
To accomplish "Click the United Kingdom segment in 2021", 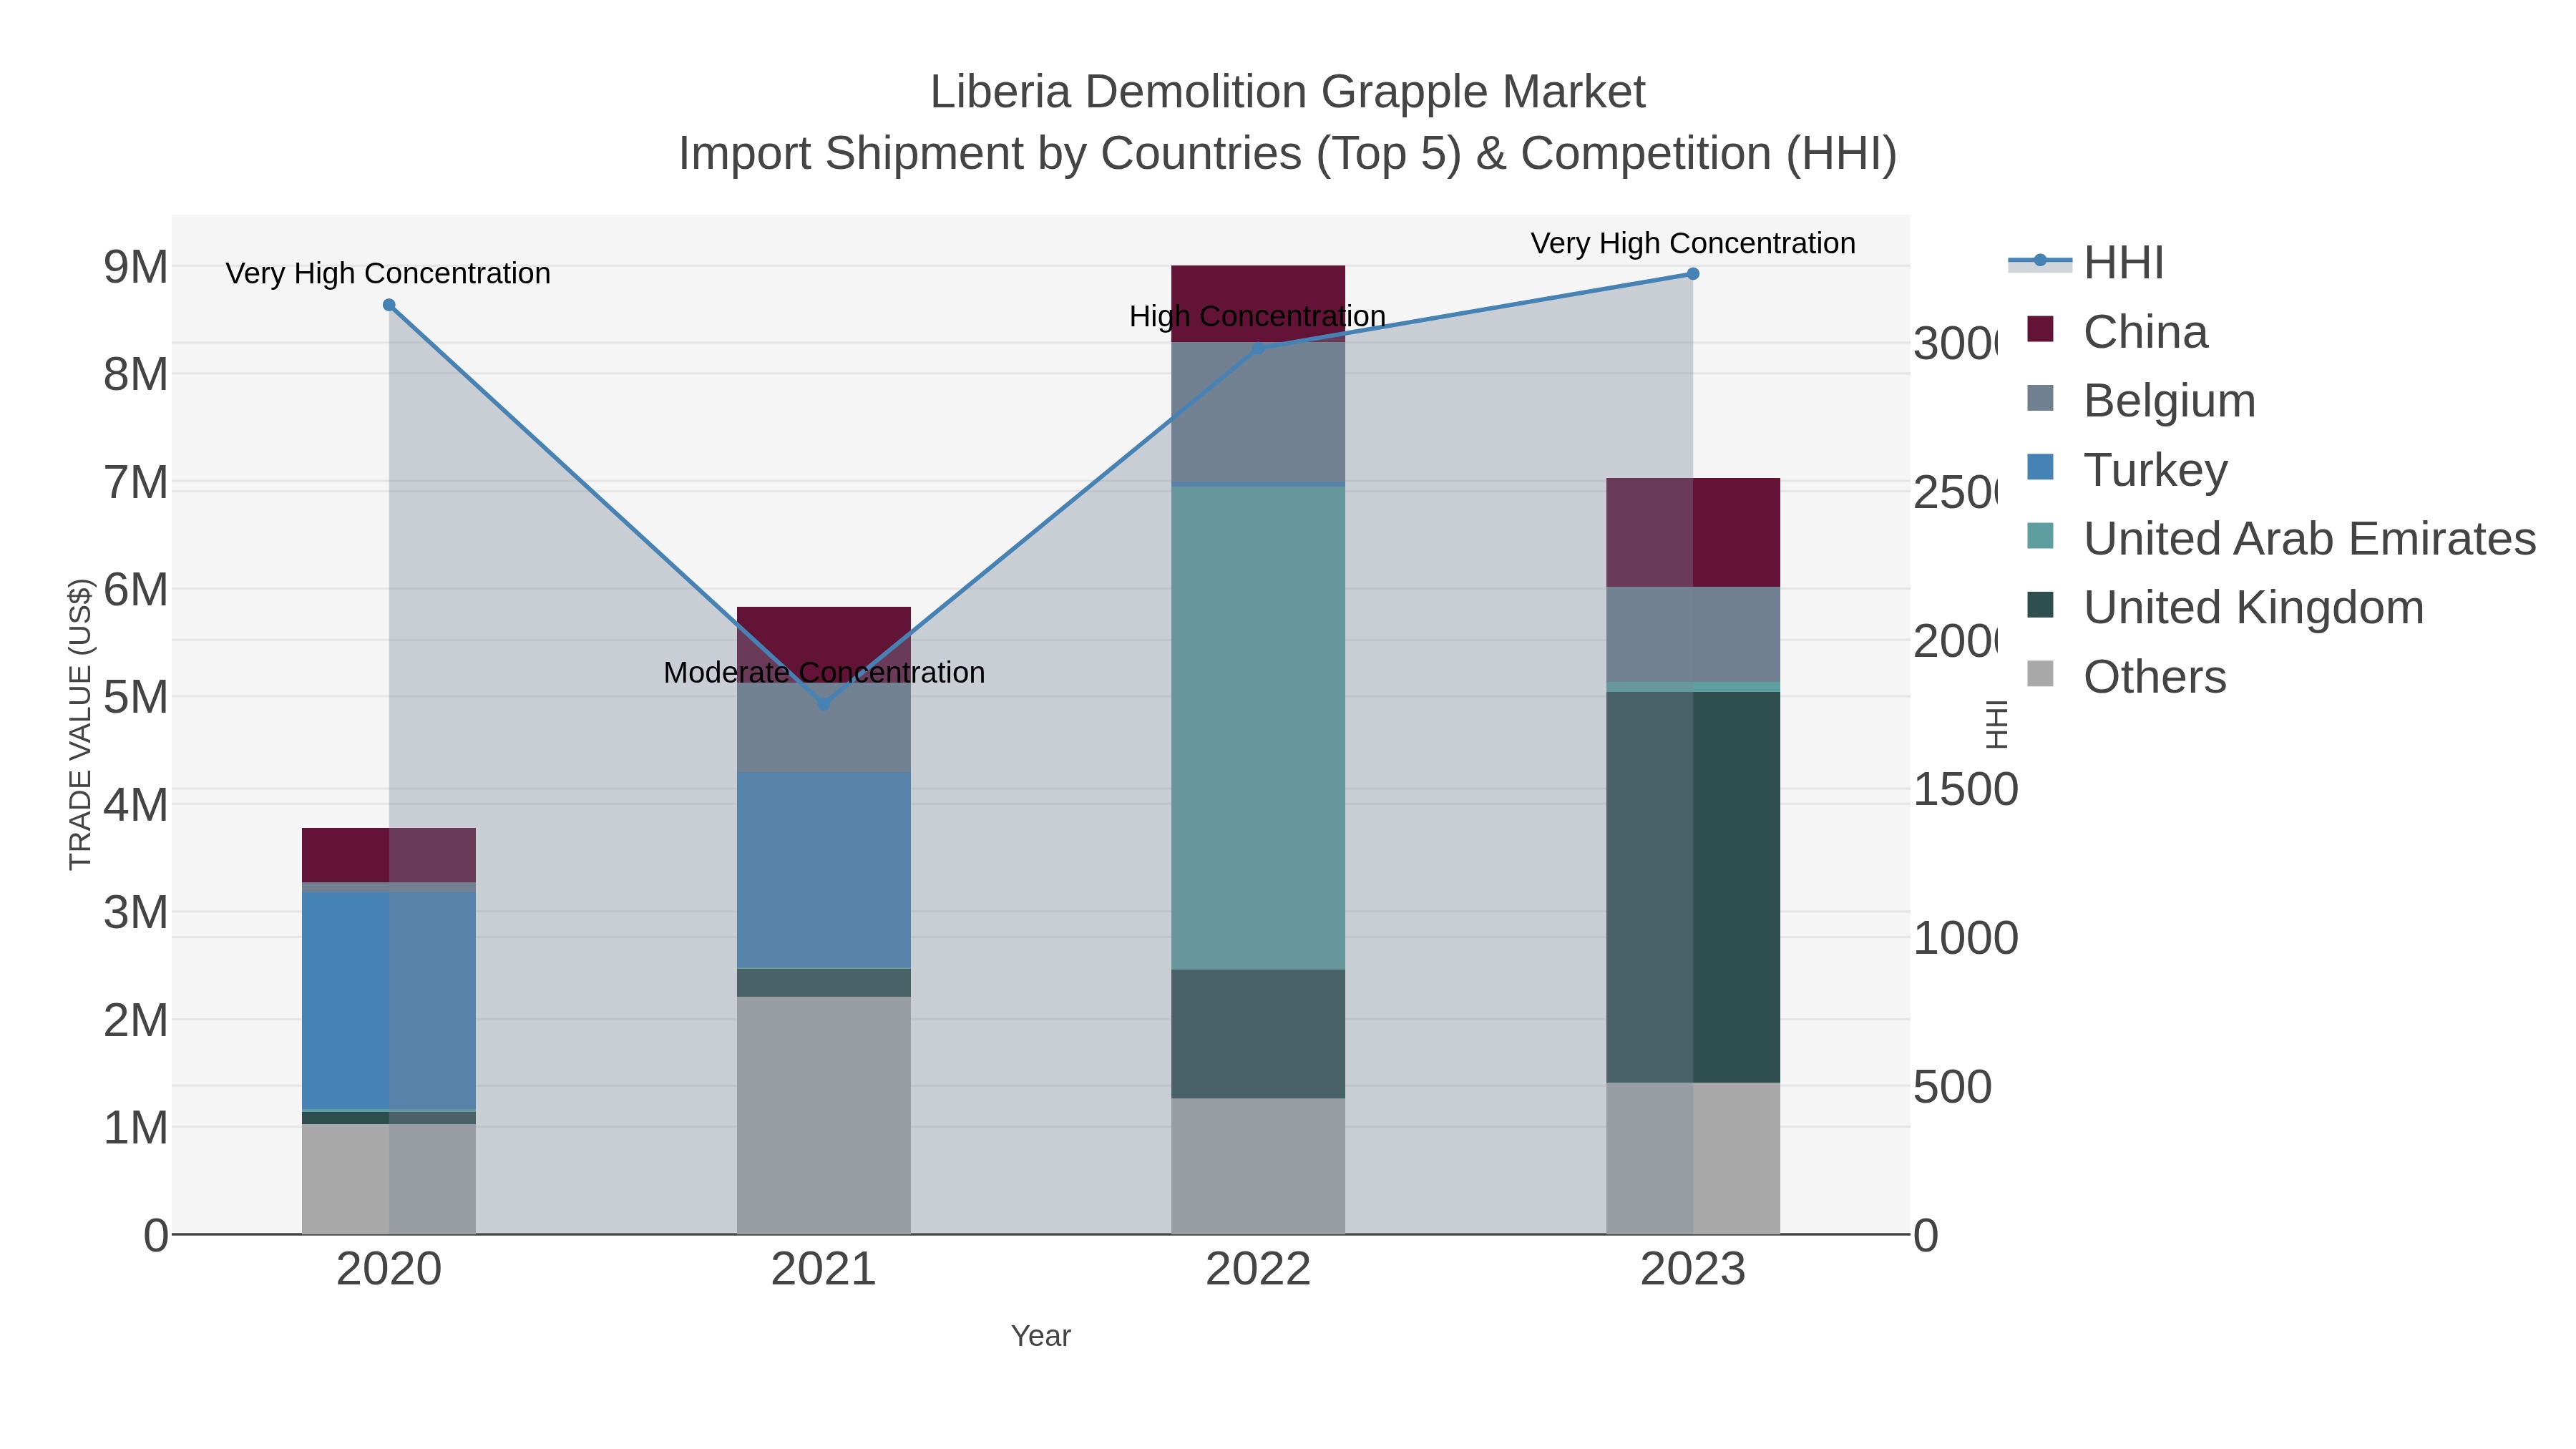I will (824, 982).
